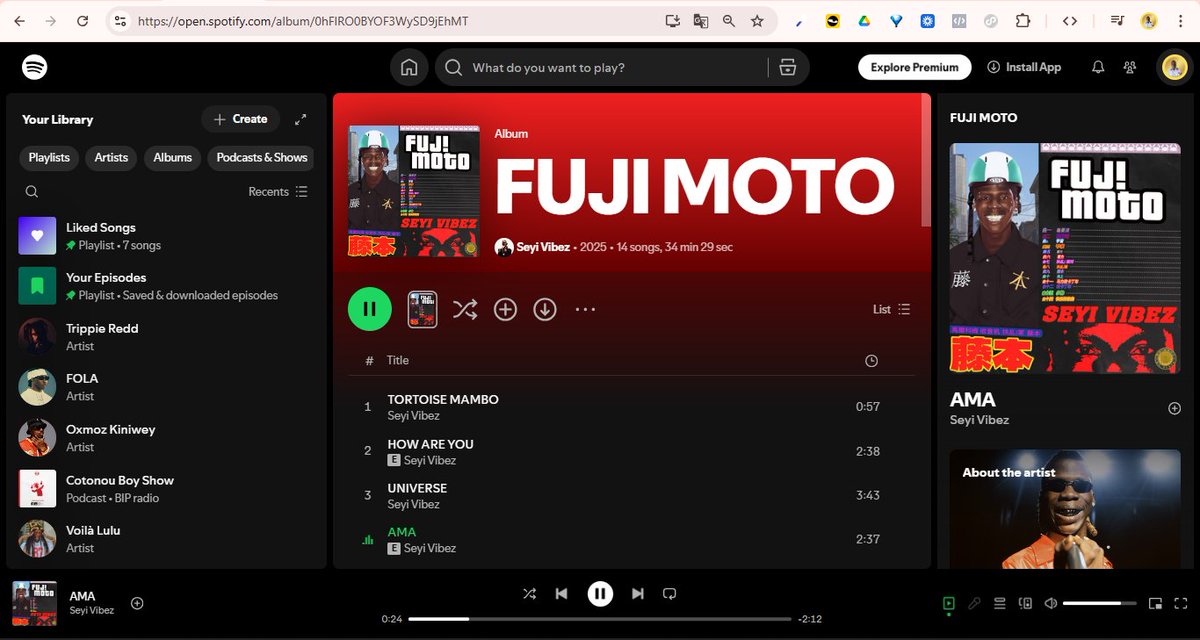Click the song progress bar
Viewport: 1200px width, 640px height.
coord(600,619)
